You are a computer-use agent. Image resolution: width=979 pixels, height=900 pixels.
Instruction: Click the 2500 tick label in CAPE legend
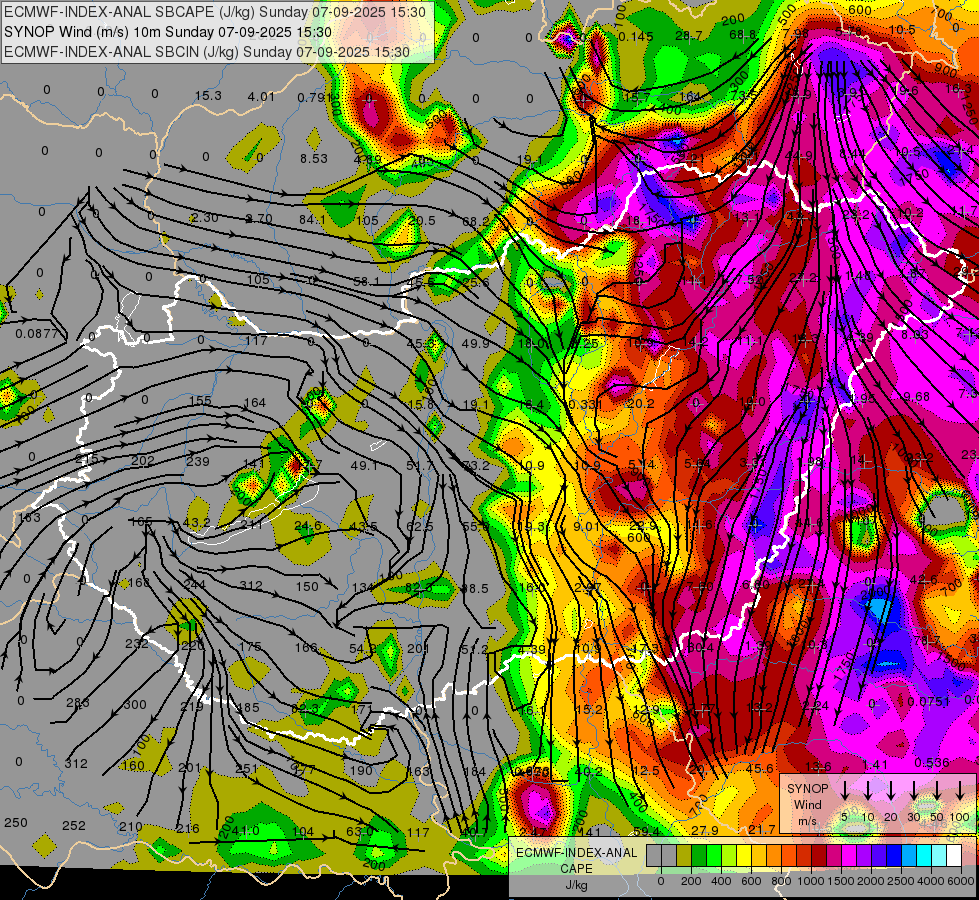[x=901, y=881]
